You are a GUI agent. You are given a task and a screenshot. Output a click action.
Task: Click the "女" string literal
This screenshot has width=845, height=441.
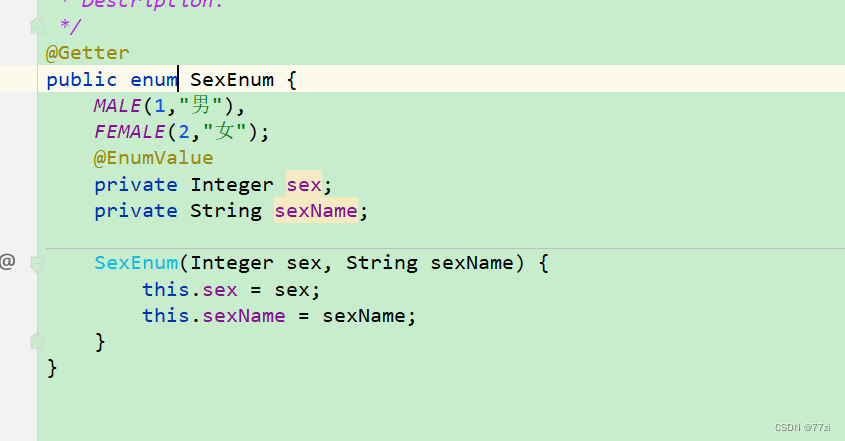224,132
